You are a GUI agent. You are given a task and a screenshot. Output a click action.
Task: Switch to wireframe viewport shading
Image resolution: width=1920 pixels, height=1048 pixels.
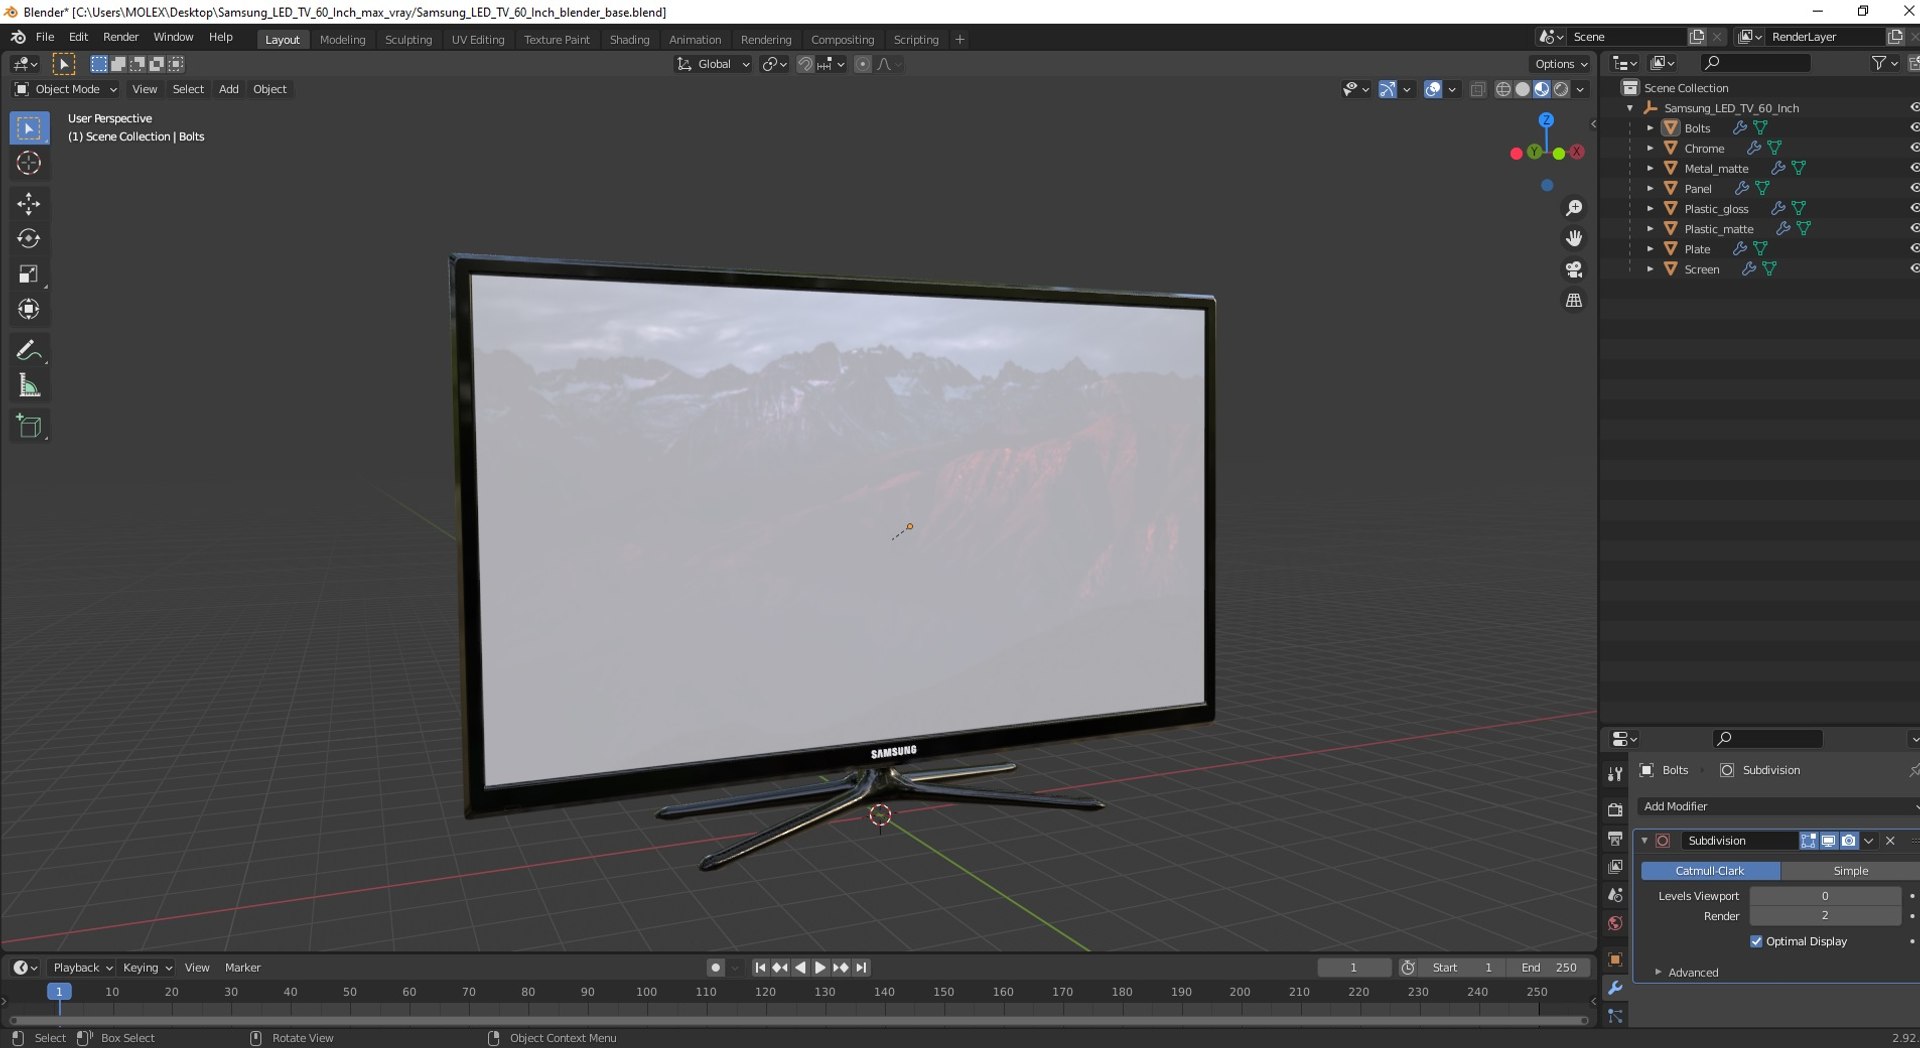(x=1503, y=89)
